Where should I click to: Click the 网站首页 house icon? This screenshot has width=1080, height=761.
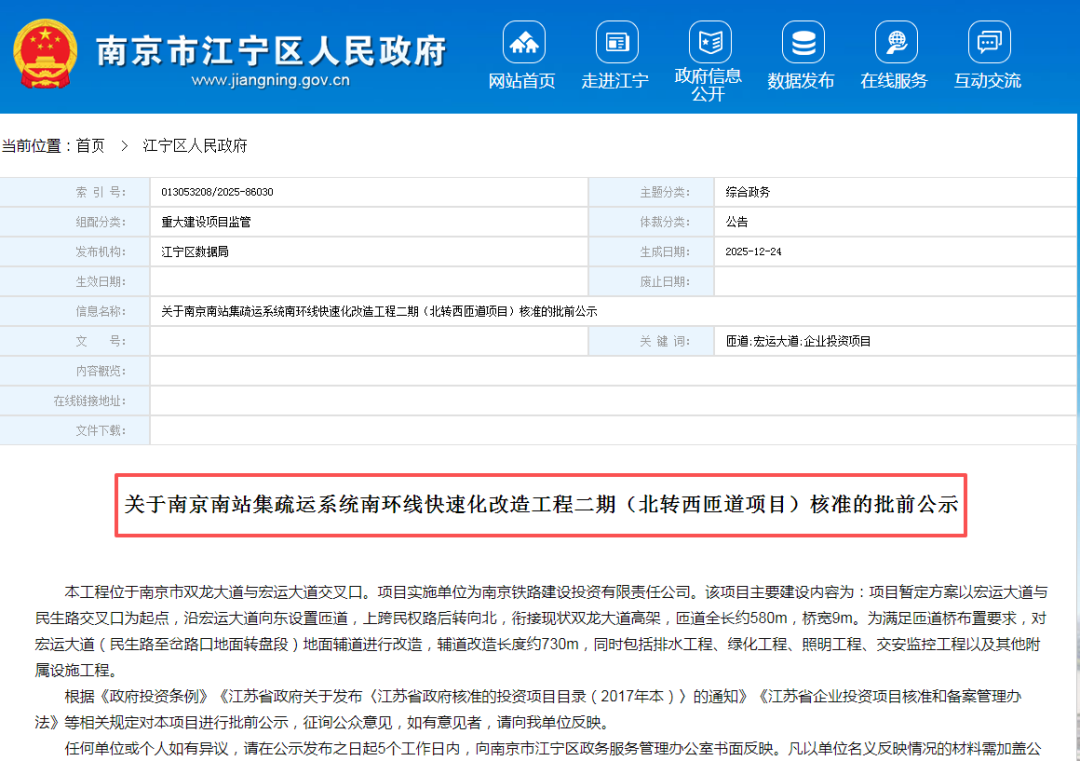(524, 42)
